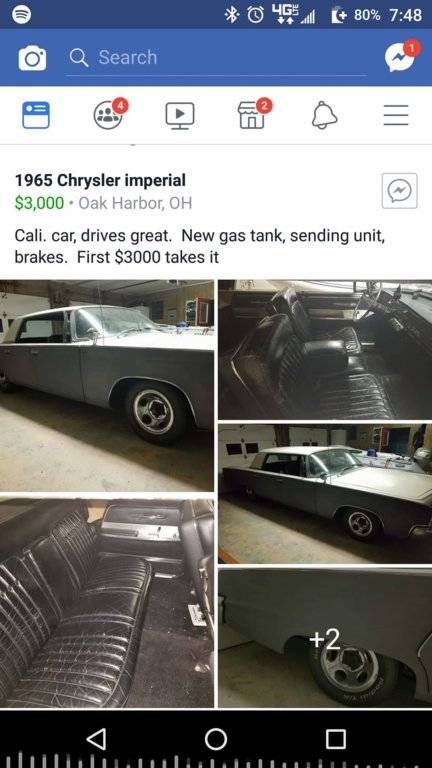Open the Groups tab icon

pyautogui.click(x=110, y=114)
